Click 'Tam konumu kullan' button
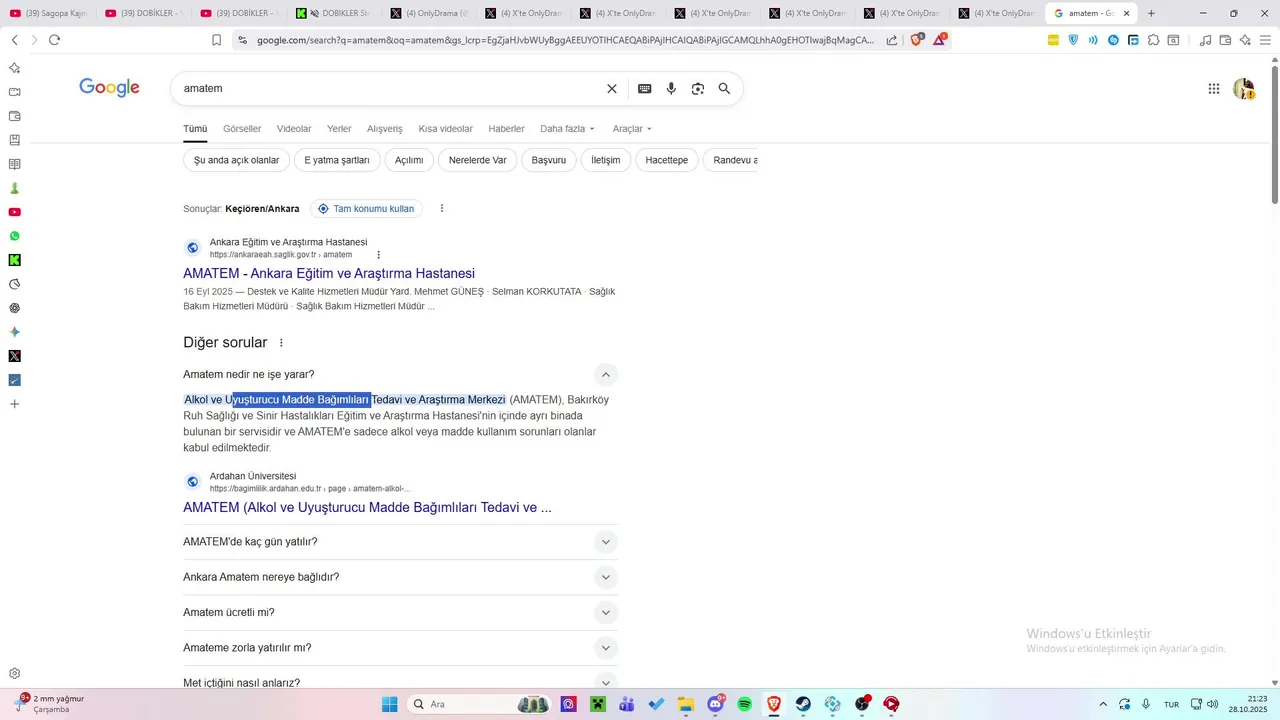The image size is (1280, 720). point(366,209)
